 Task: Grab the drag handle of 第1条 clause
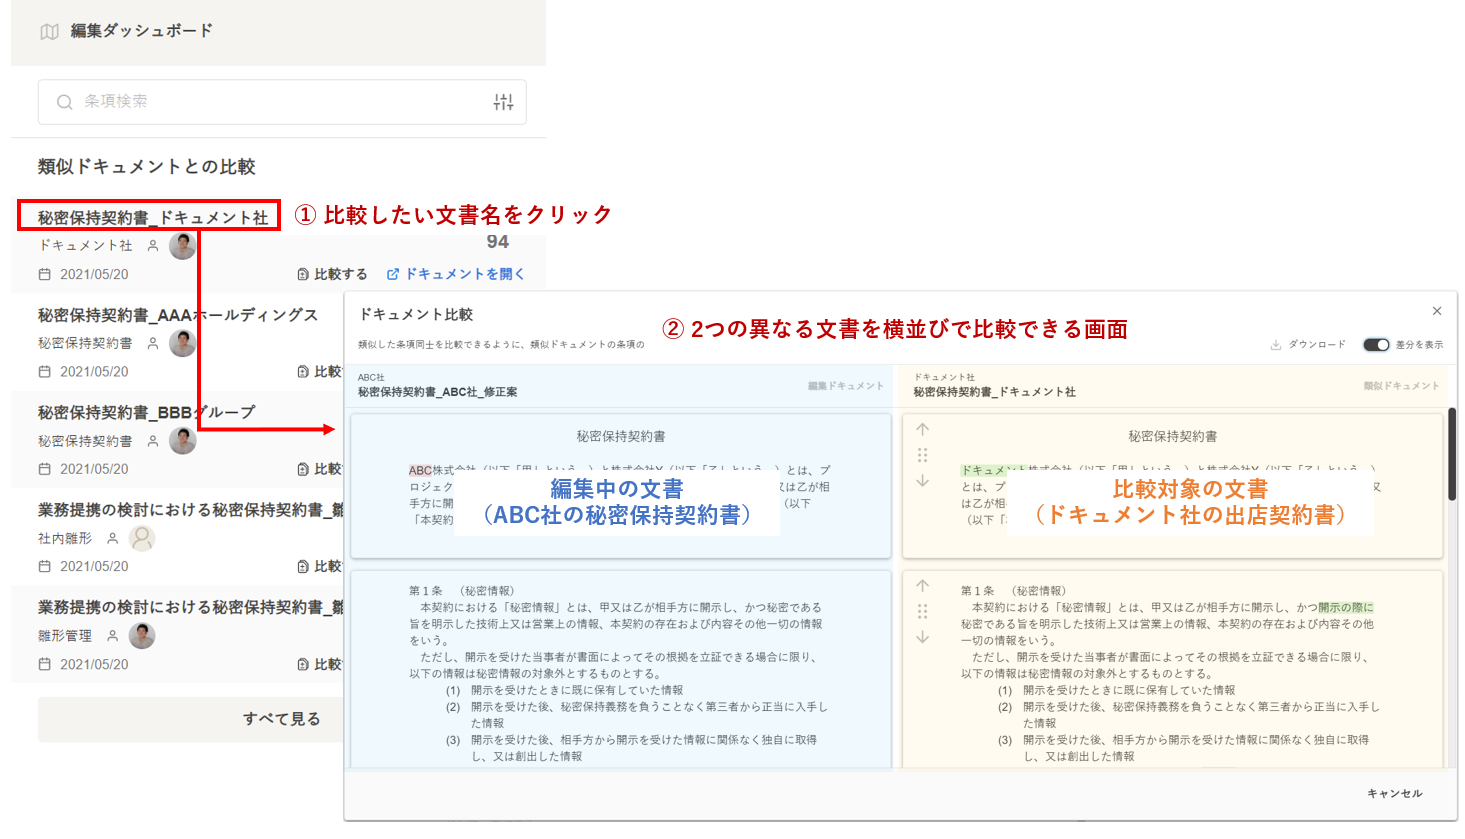(922, 611)
